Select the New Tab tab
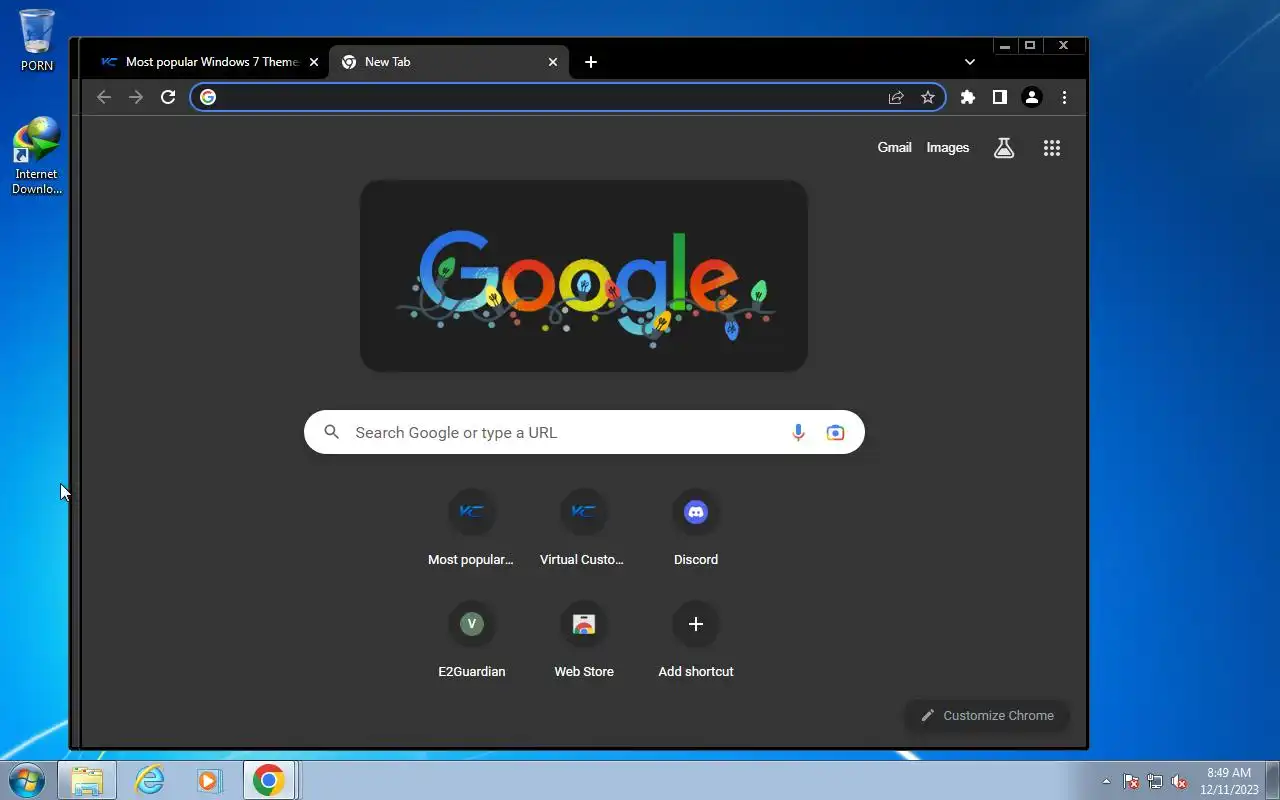Image resolution: width=1280 pixels, height=800 pixels. [x=449, y=62]
